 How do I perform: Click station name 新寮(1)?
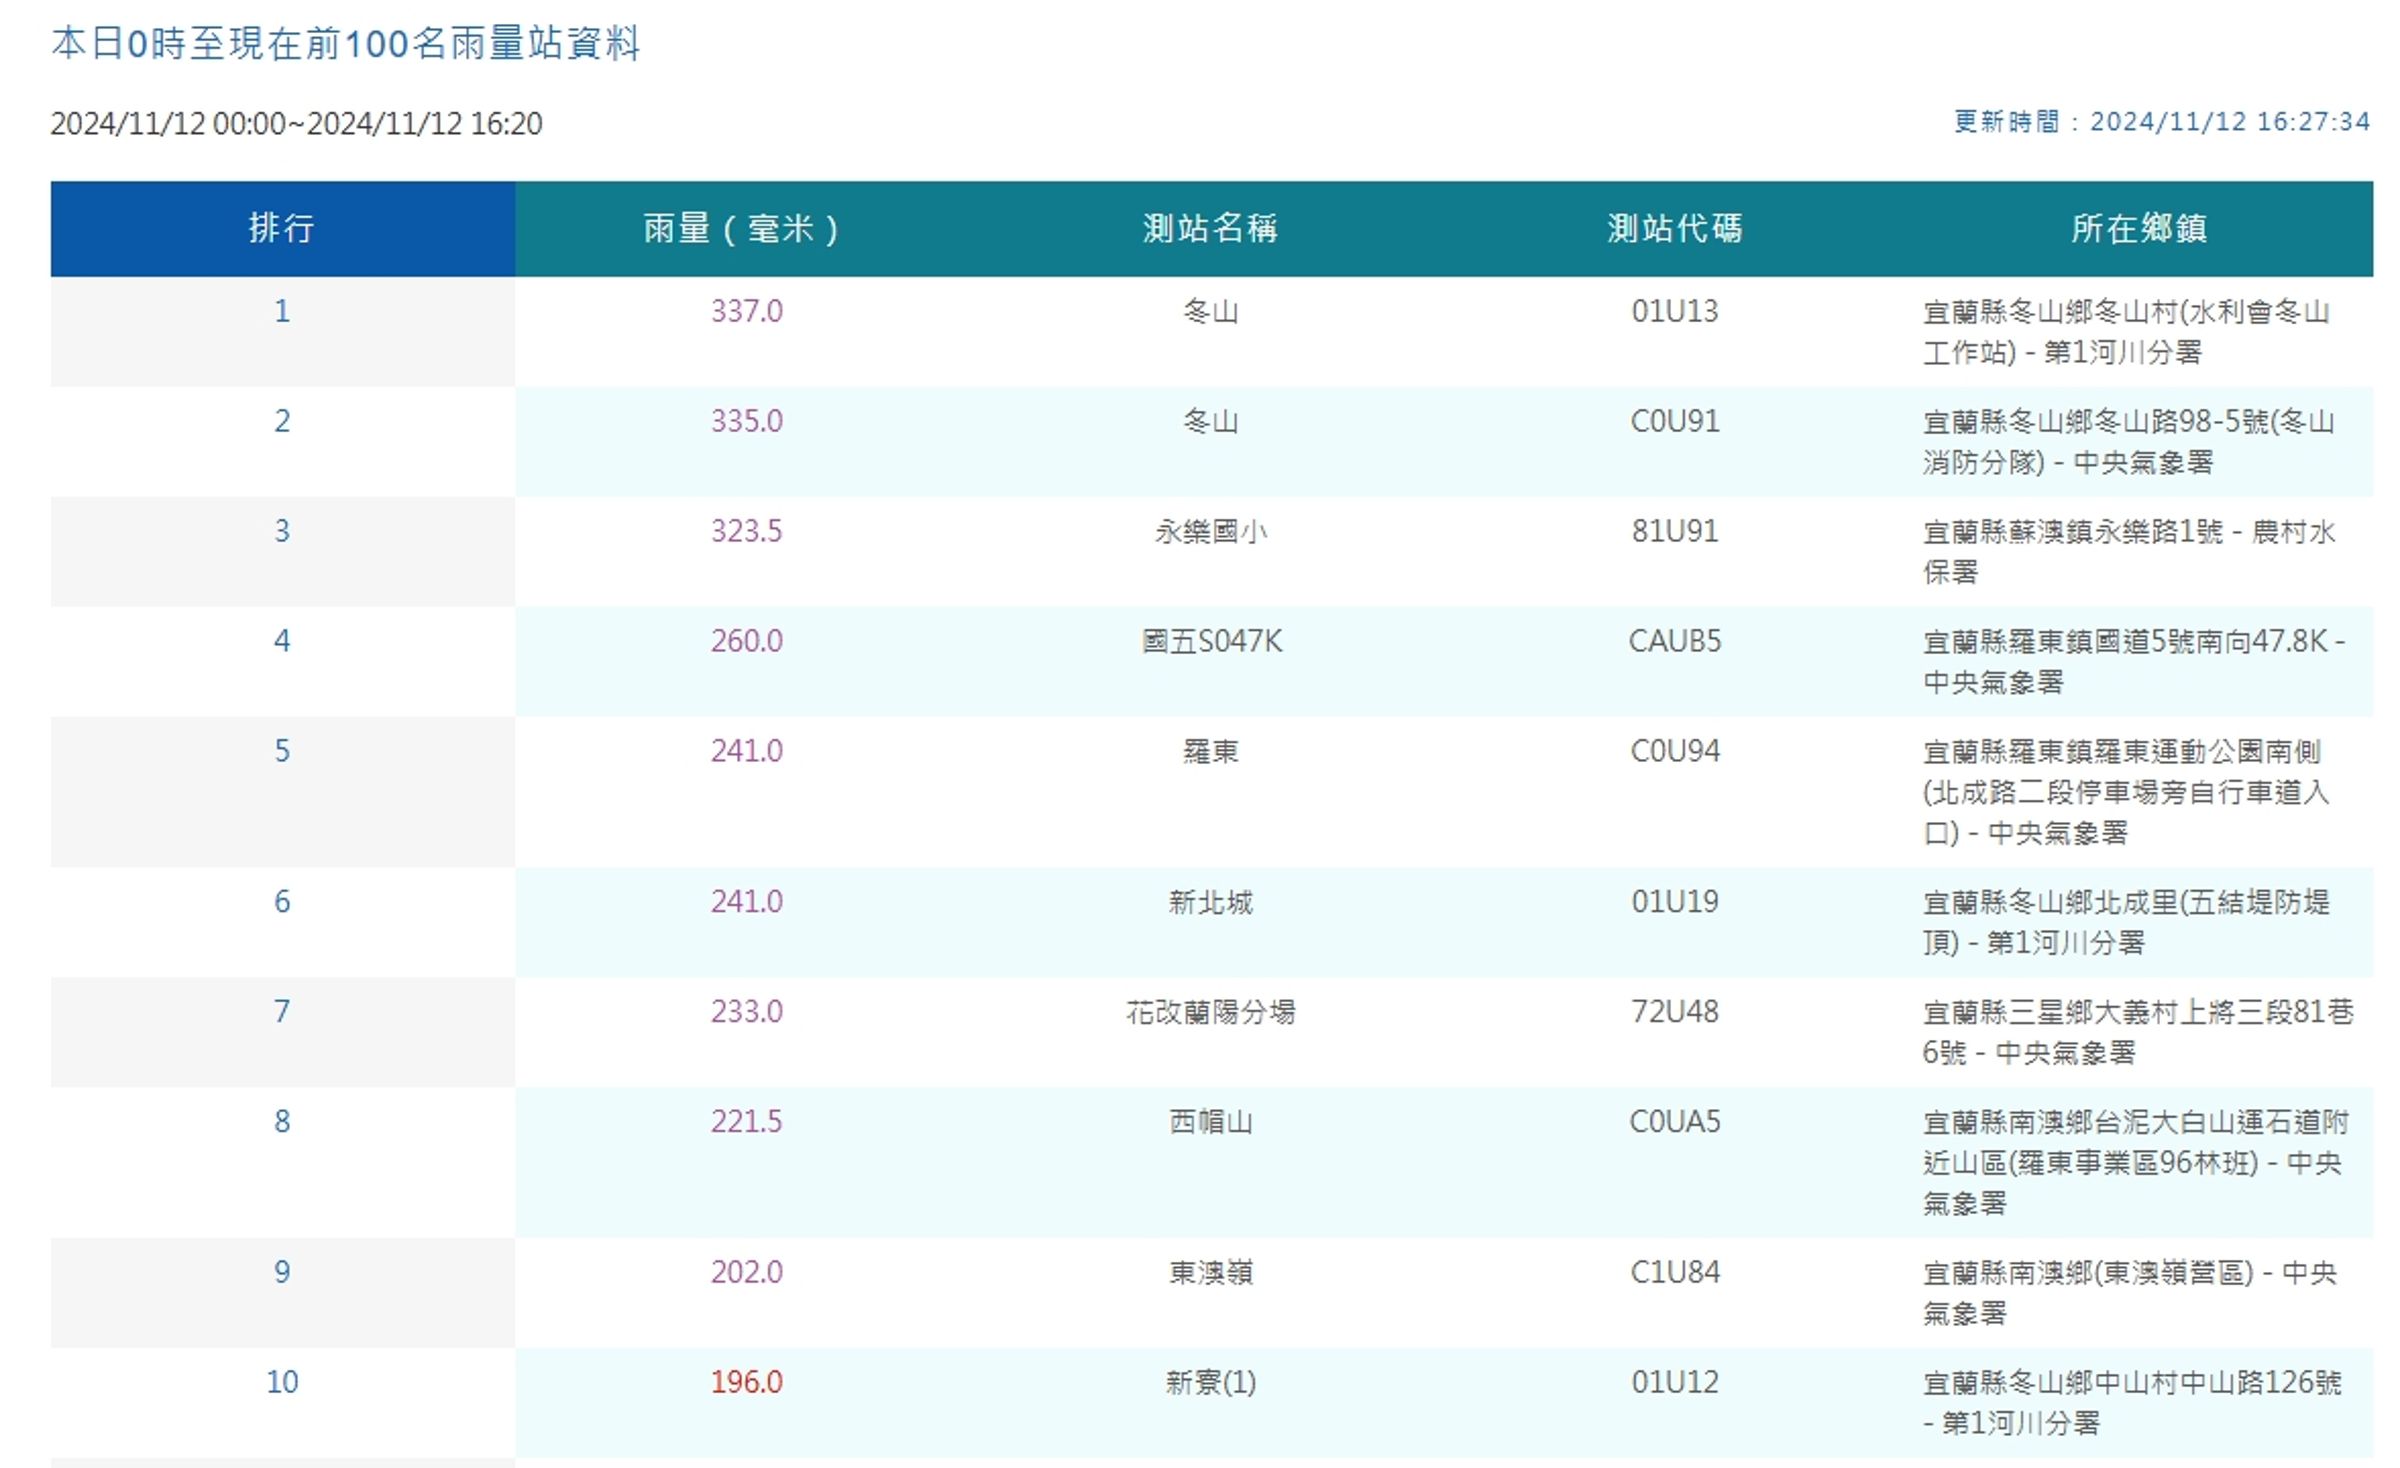pos(1211,1383)
